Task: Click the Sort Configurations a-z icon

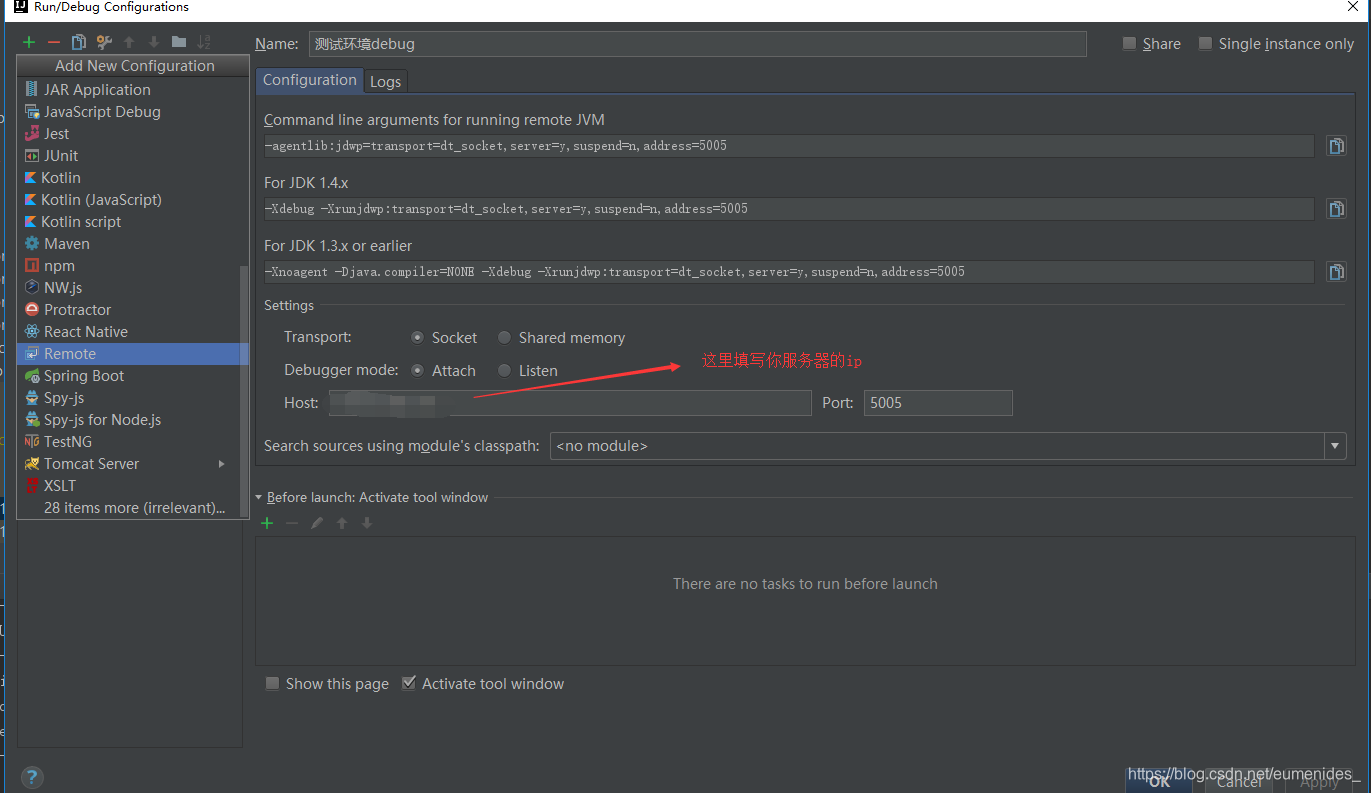Action: point(204,42)
